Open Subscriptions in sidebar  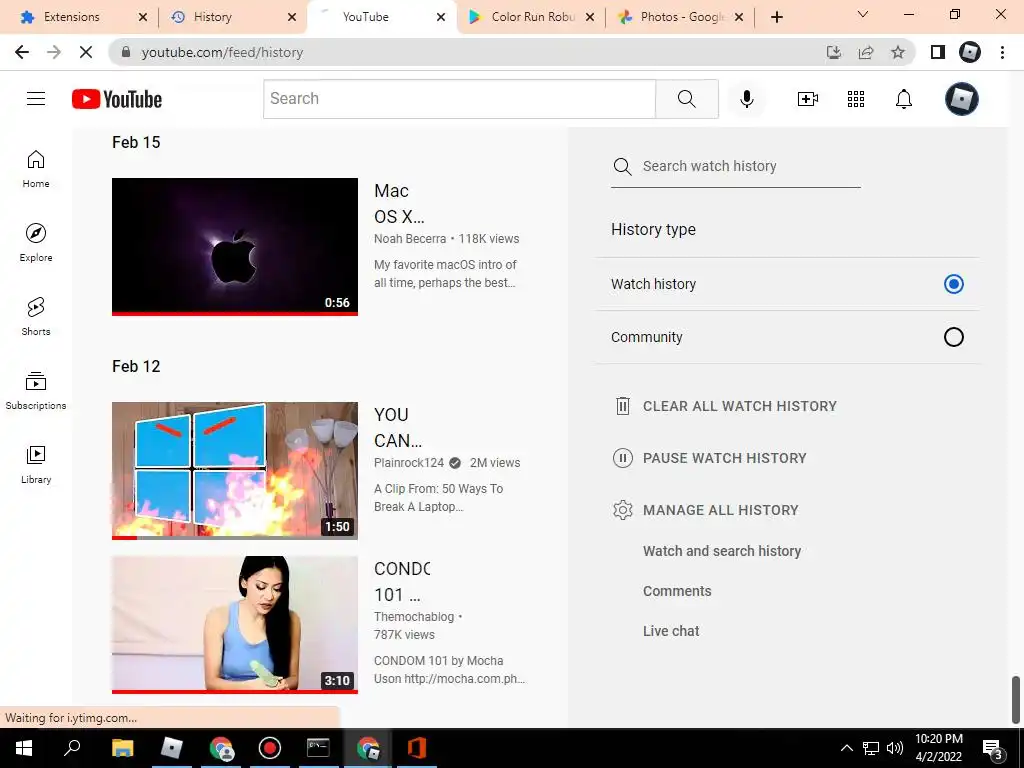[36, 391]
